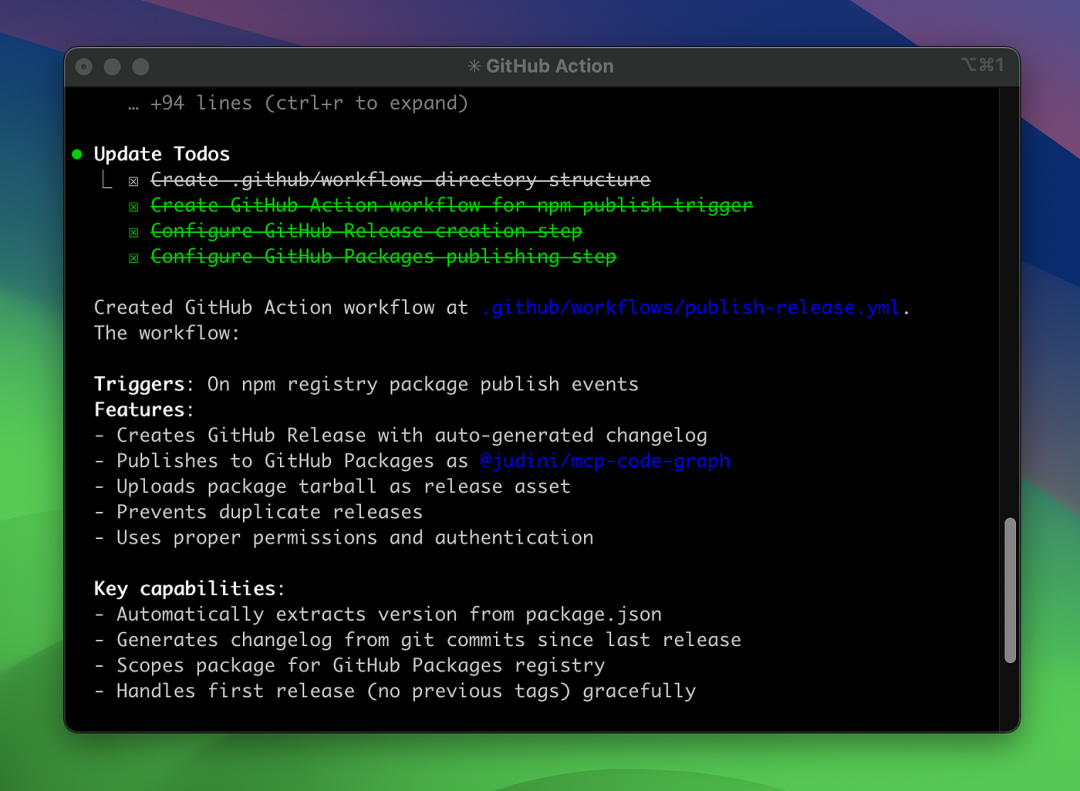This screenshot has height=791, width=1080.
Task: Toggle checkbox for npm publish trigger workflow todo
Action: click(133, 206)
